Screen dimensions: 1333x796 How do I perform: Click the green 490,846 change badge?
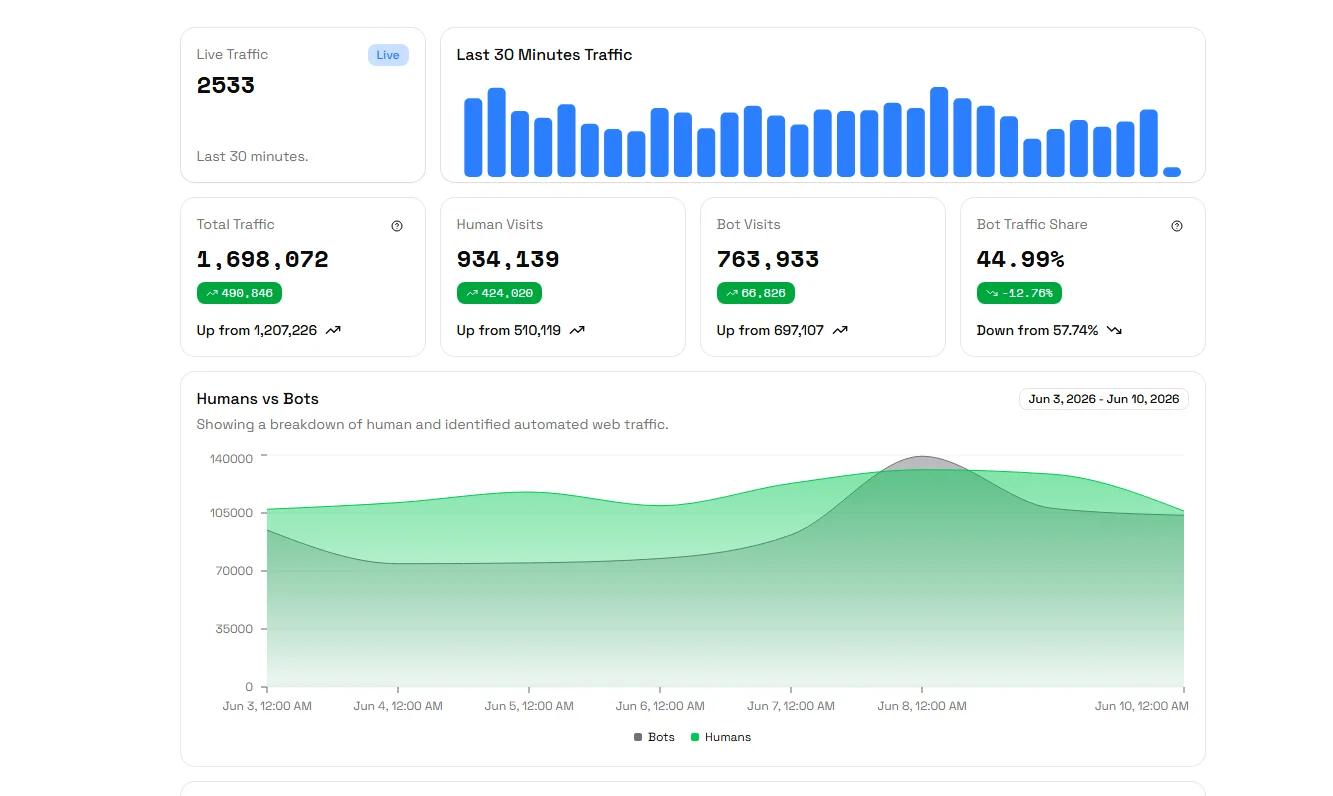(239, 293)
